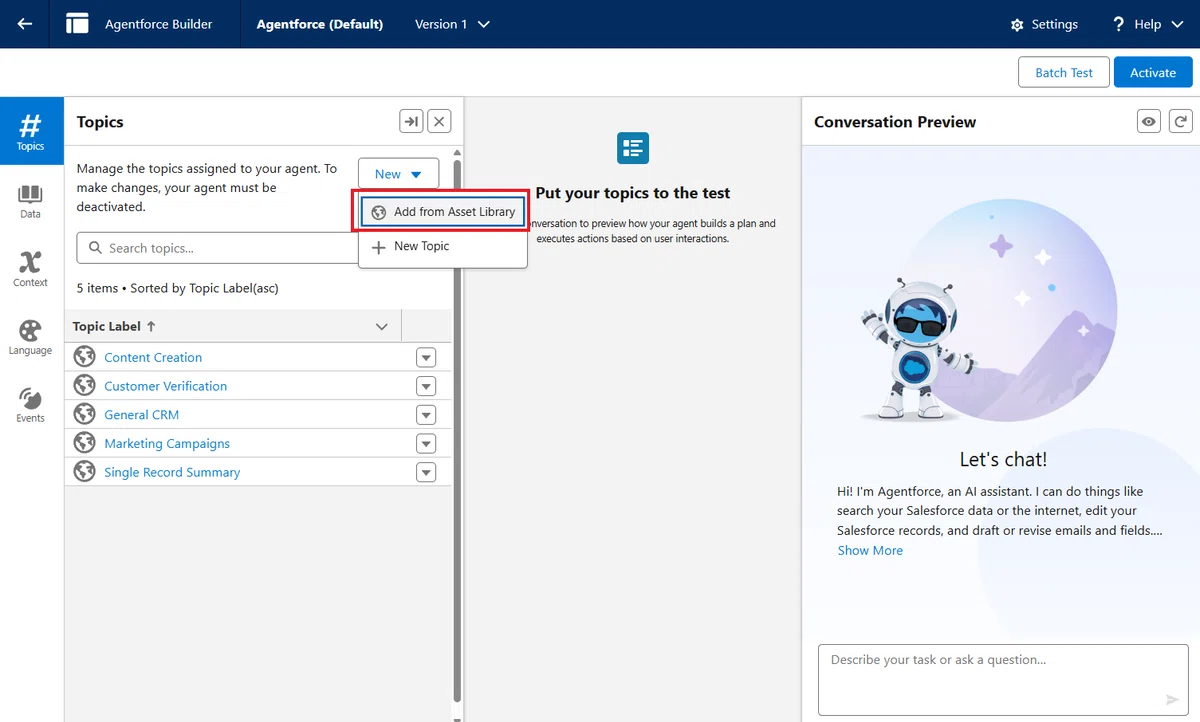The height and width of the screenshot is (722, 1200).
Task: Open the Customer Verification topic
Action: [x=165, y=386]
